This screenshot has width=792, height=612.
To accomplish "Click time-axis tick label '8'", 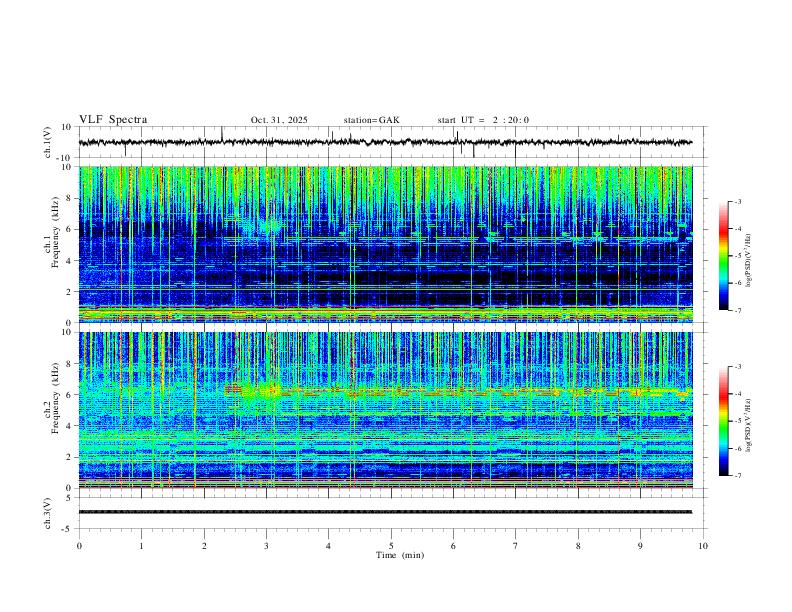I will (578, 546).
